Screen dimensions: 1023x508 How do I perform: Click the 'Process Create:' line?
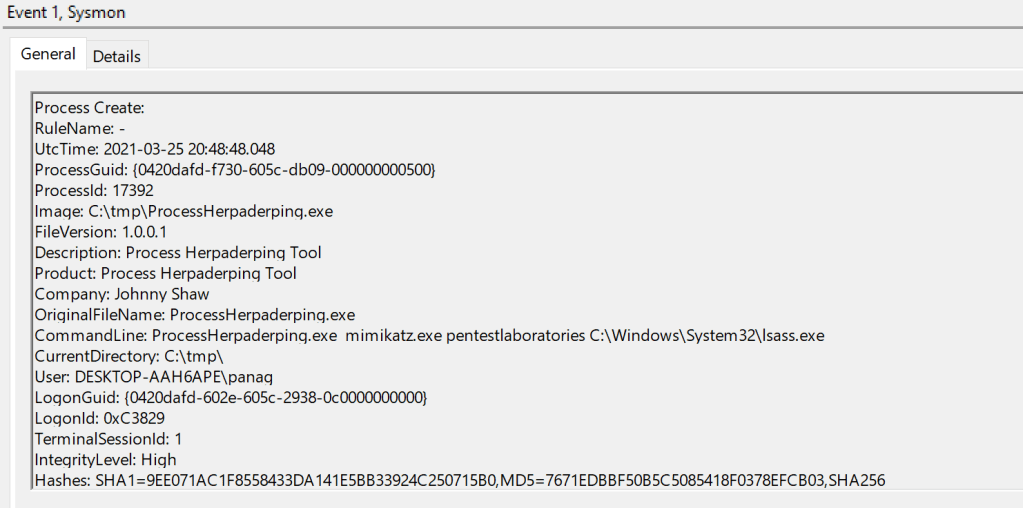click(x=90, y=108)
